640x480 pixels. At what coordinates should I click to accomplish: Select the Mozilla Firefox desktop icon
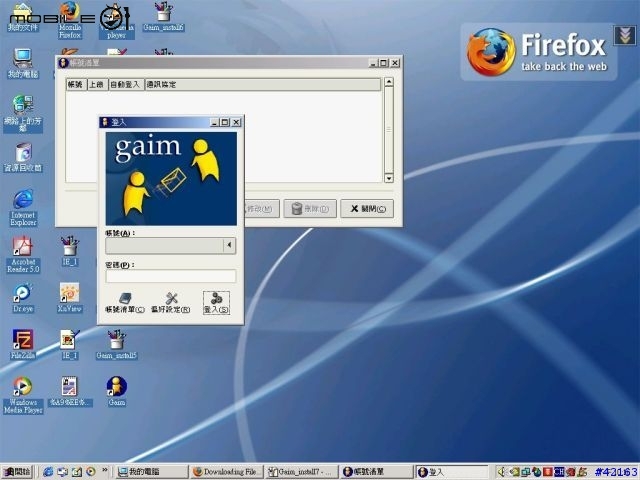click(x=70, y=20)
